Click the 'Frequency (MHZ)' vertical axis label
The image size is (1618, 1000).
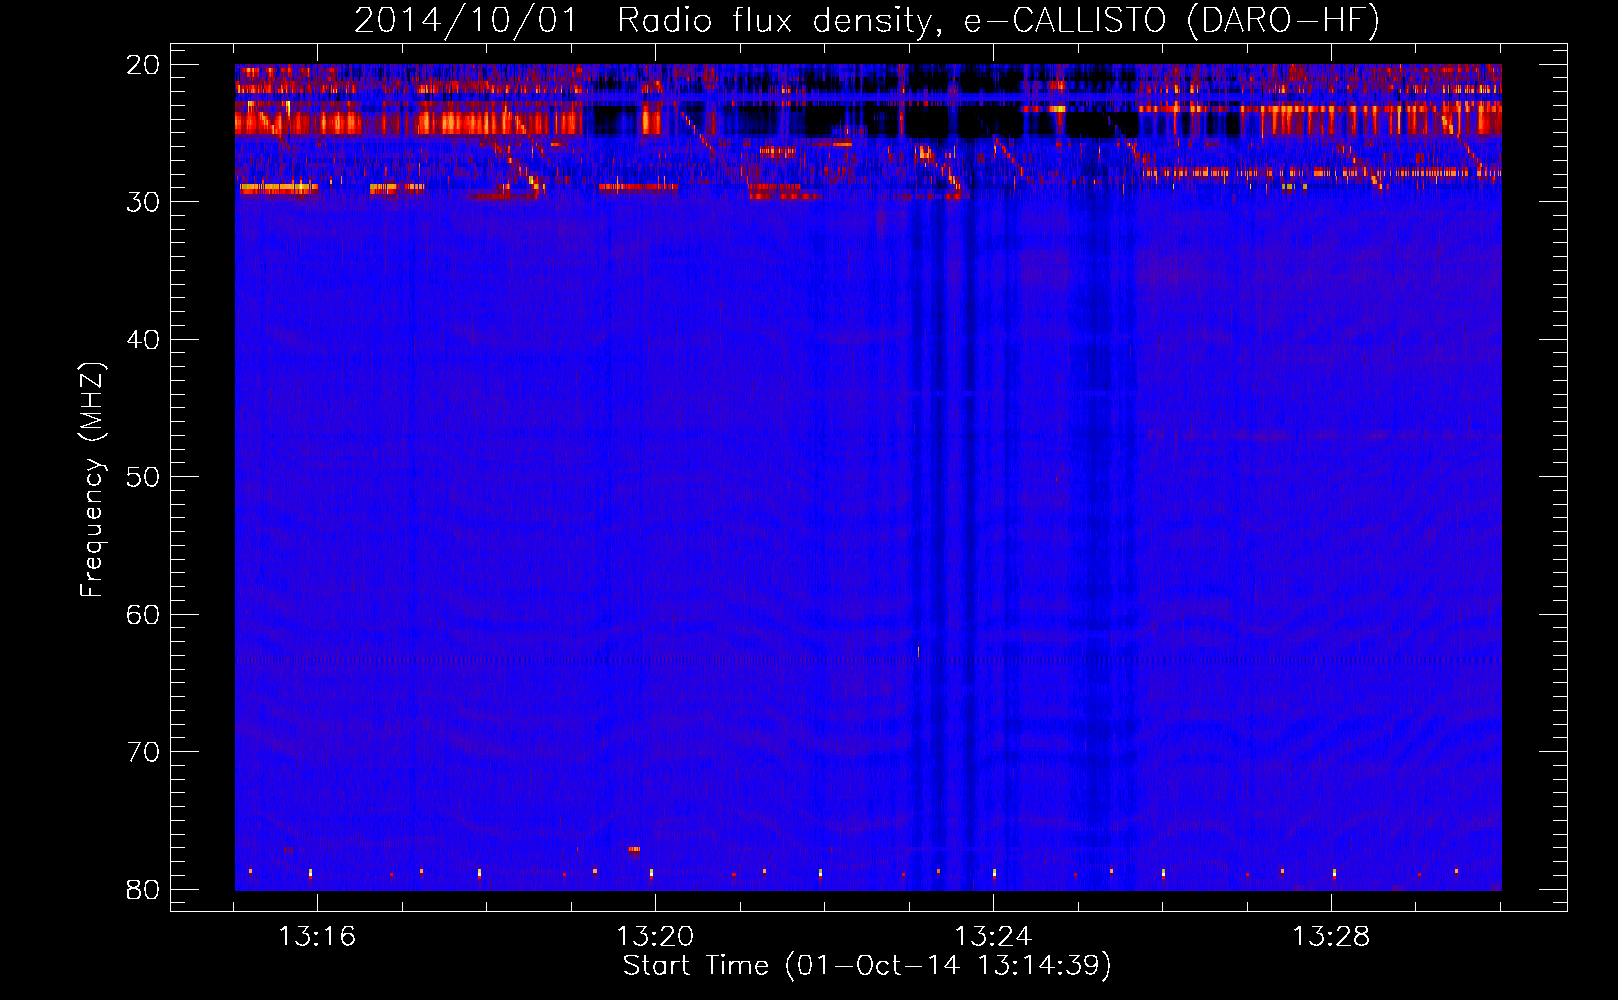[x=92, y=480]
